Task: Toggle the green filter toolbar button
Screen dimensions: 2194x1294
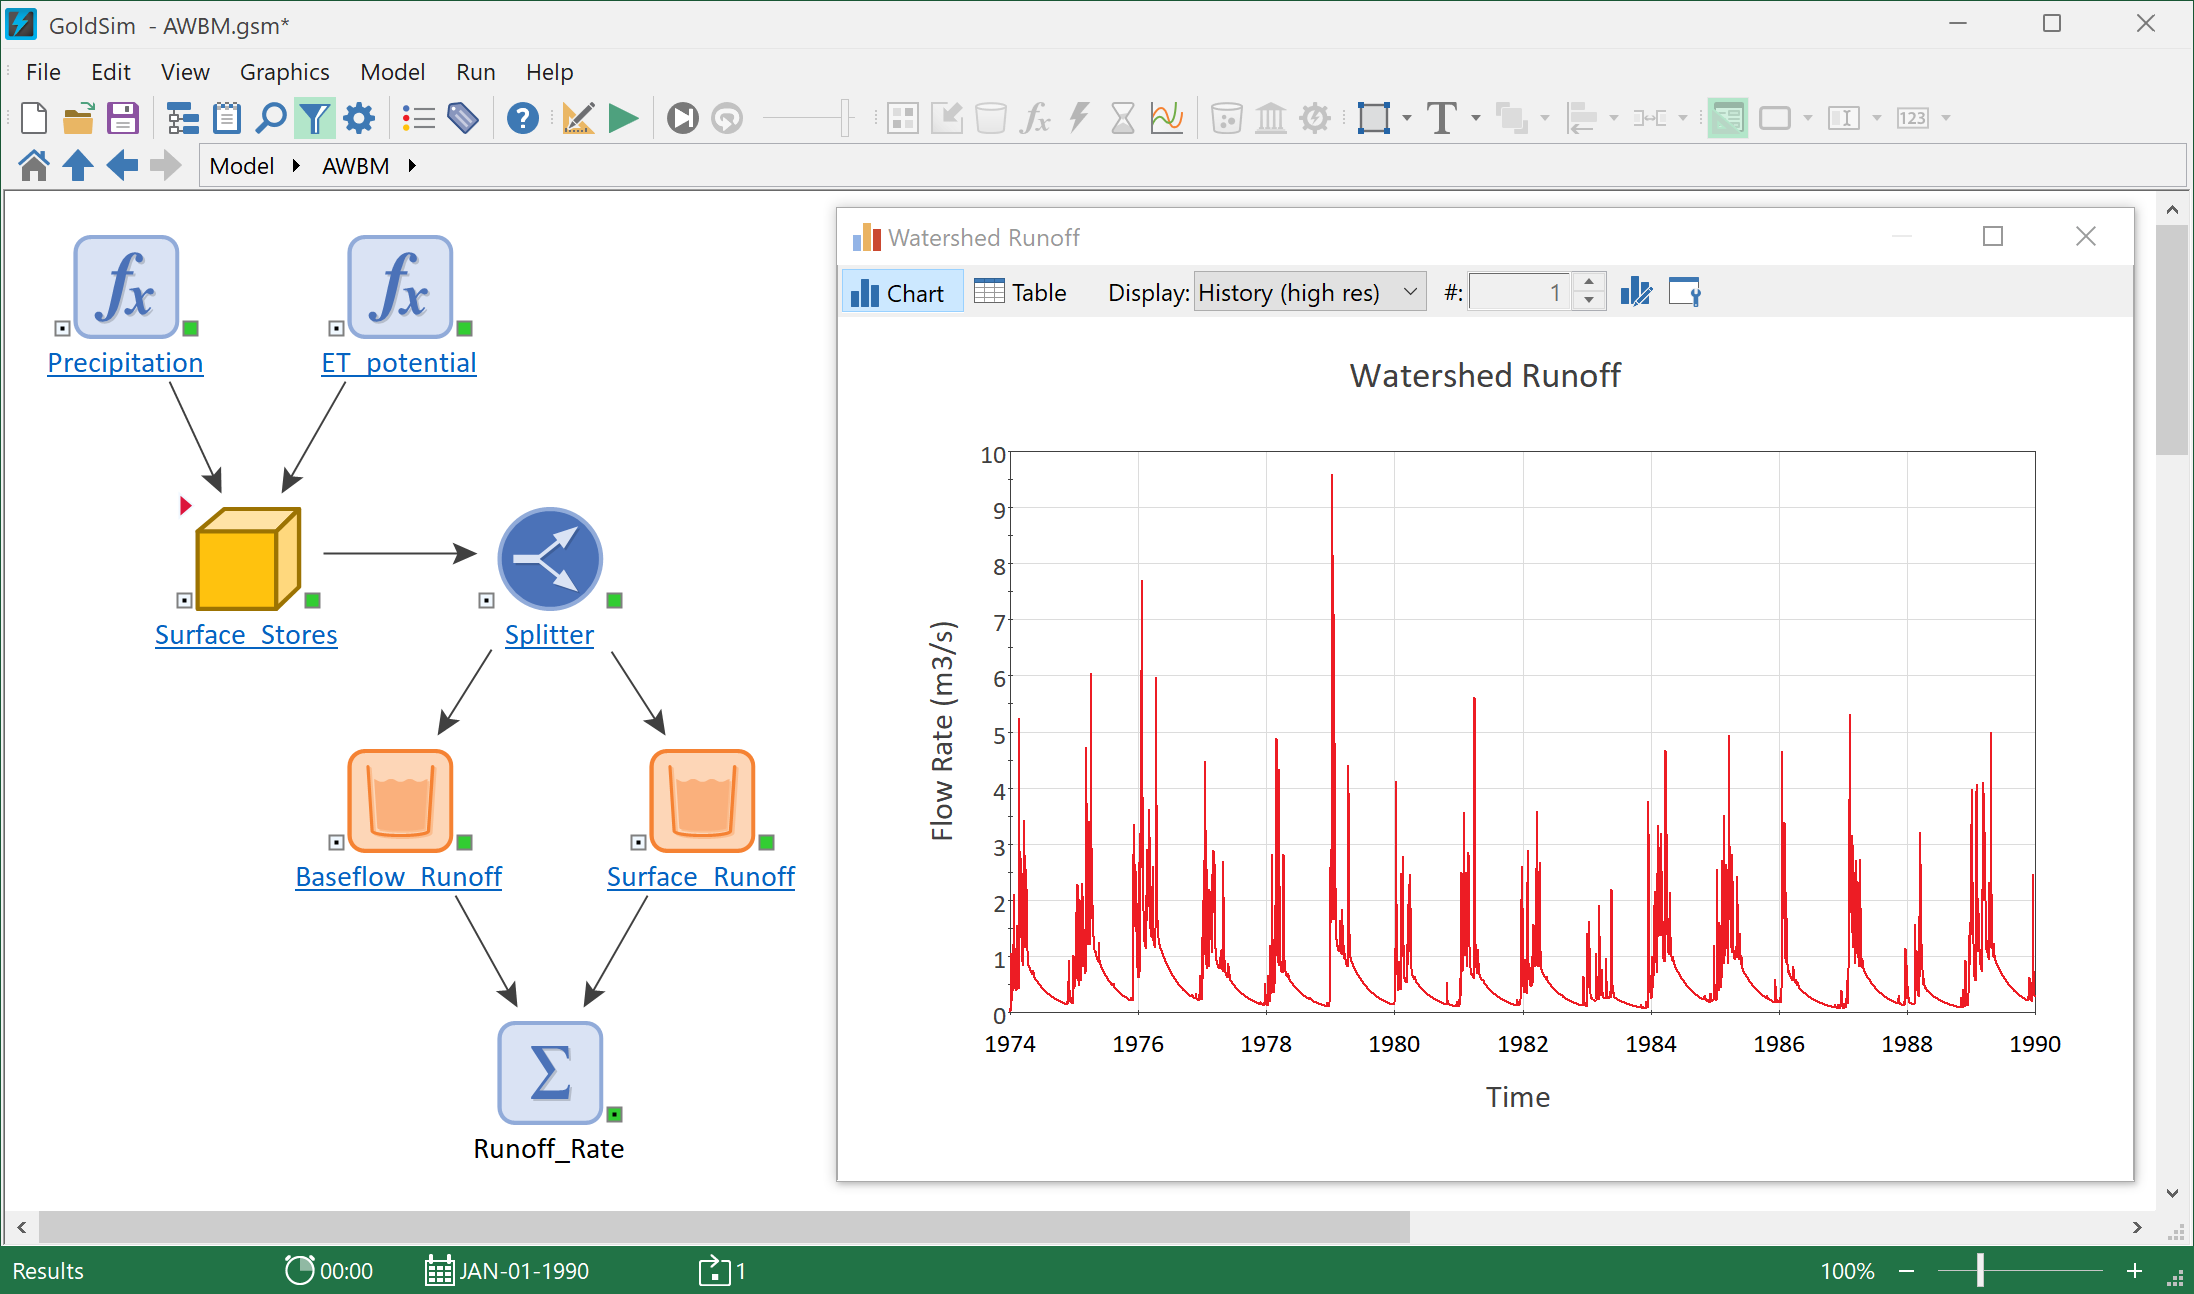Action: tap(315, 119)
